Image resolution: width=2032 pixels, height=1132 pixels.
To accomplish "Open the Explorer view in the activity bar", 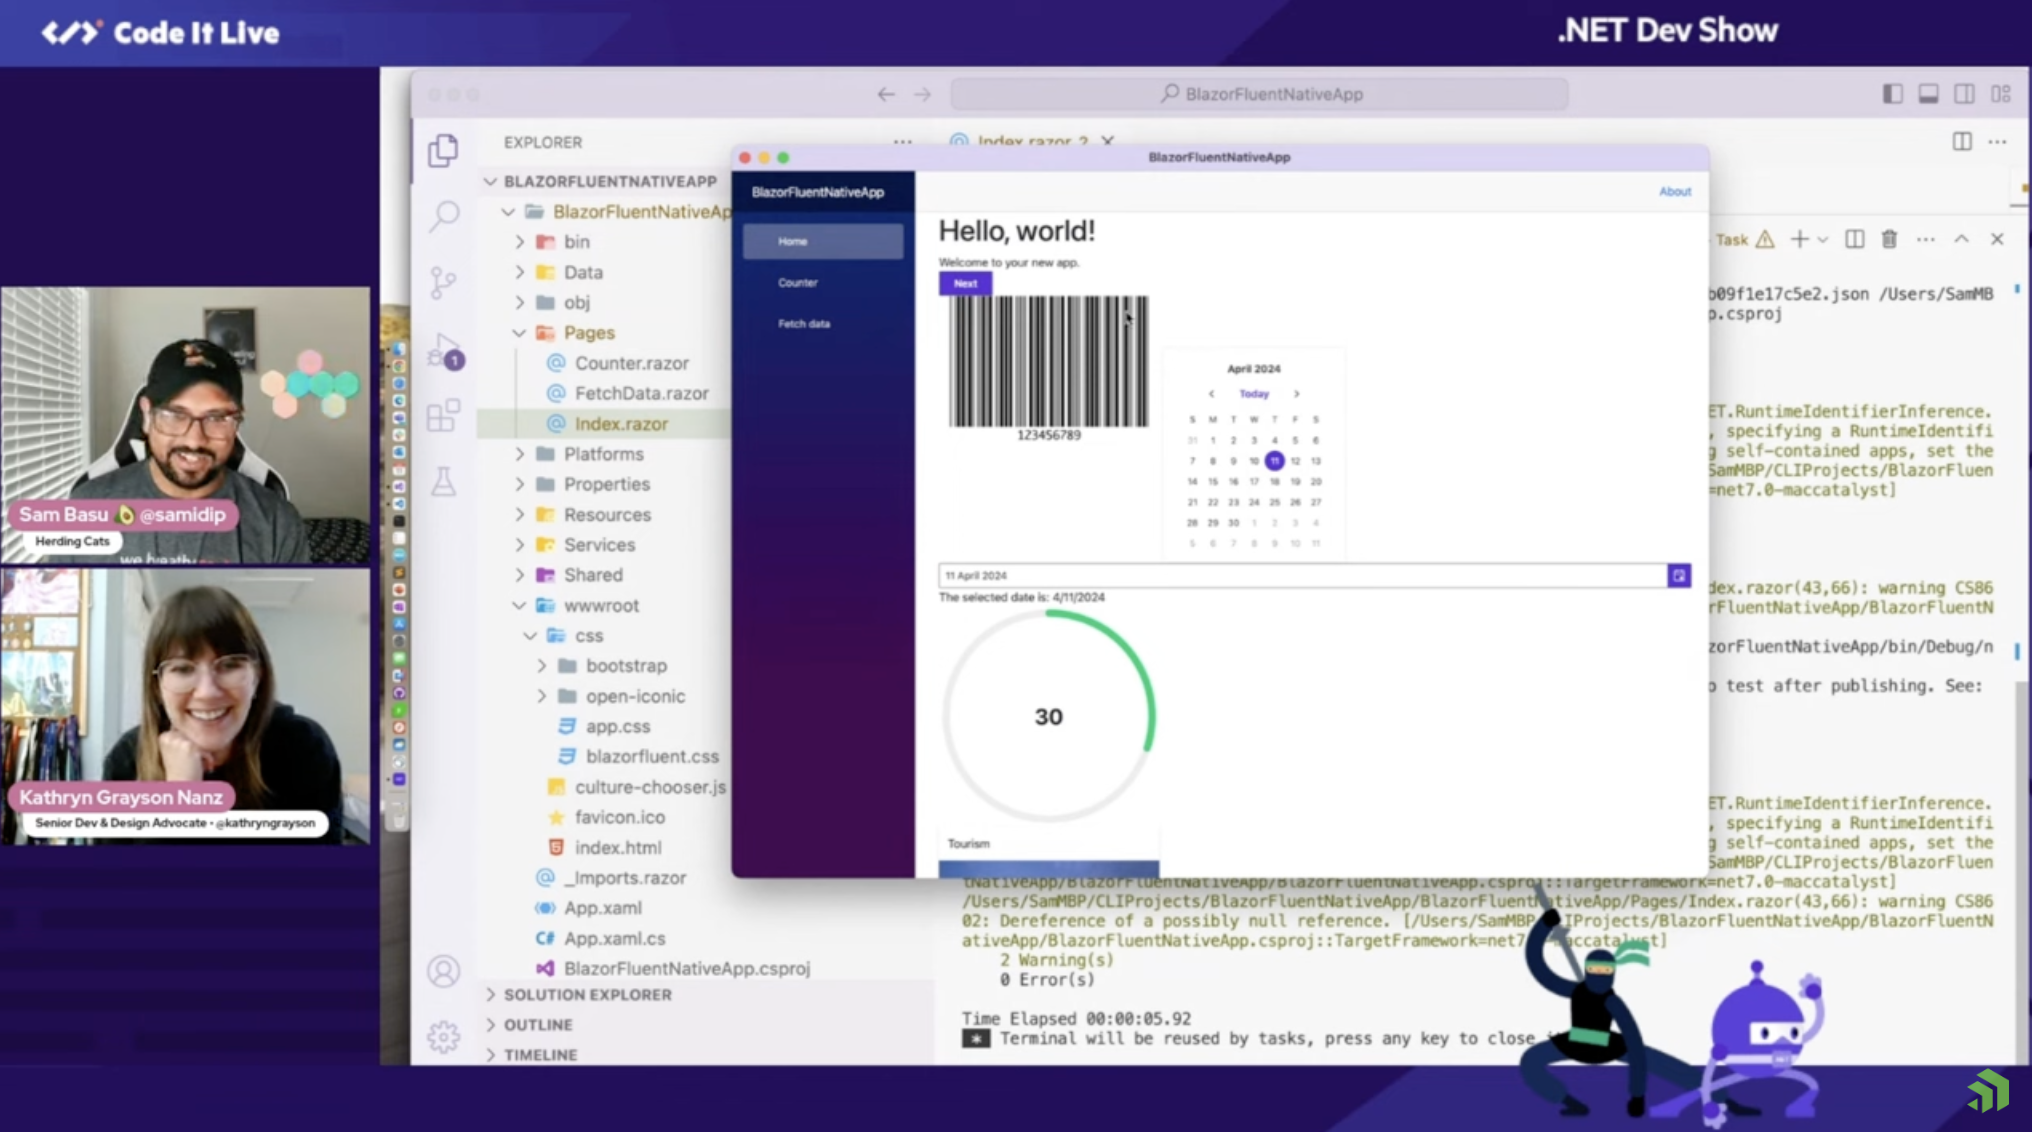I will (x=443, y=151).
